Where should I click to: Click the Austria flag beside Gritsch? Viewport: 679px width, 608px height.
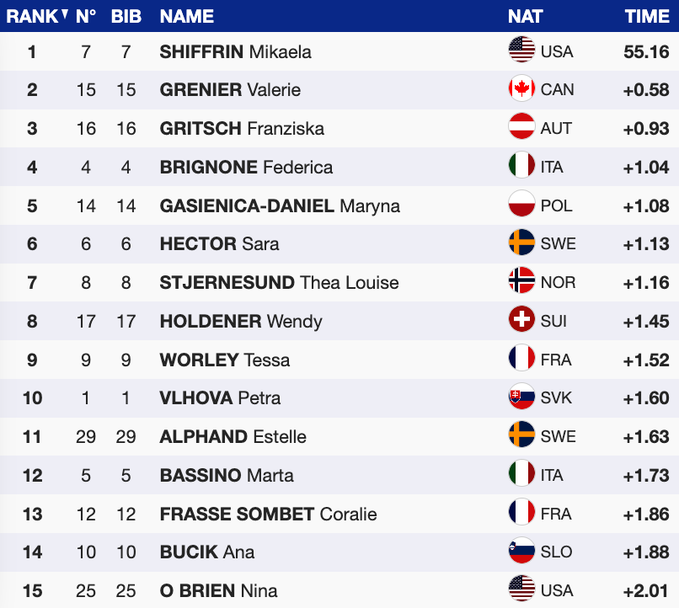pos(522,128)
